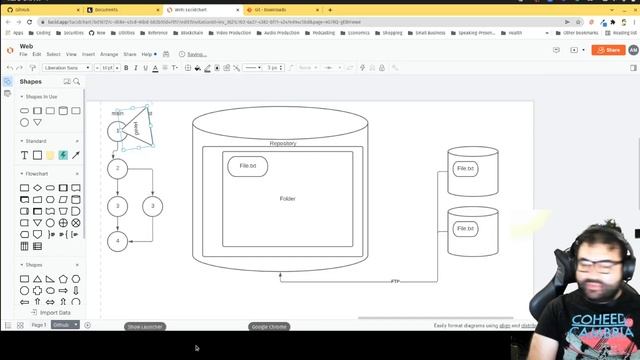Switch to the GitHub browser tab
This screenshot has height=360, width=640.
[42, 9]
